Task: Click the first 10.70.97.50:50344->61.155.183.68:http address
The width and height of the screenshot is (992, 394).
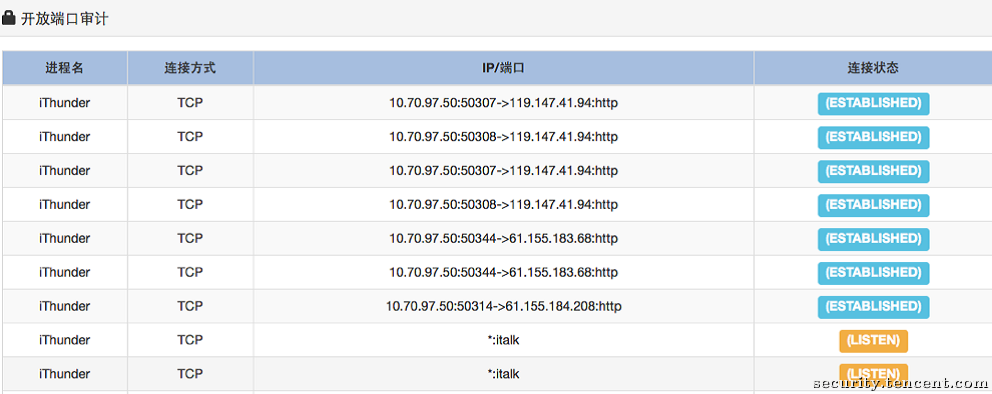Action: 504,239
